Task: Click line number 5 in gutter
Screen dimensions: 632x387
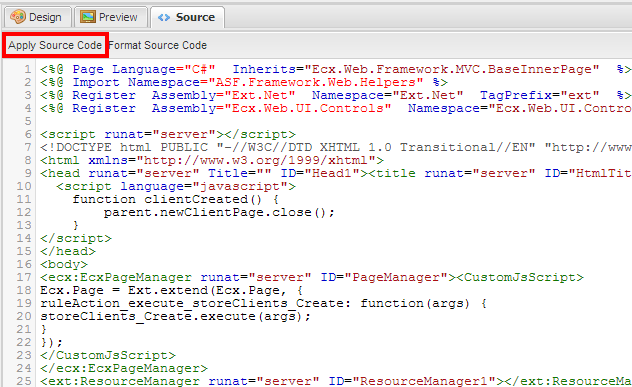Action: (x=27, y=121)
